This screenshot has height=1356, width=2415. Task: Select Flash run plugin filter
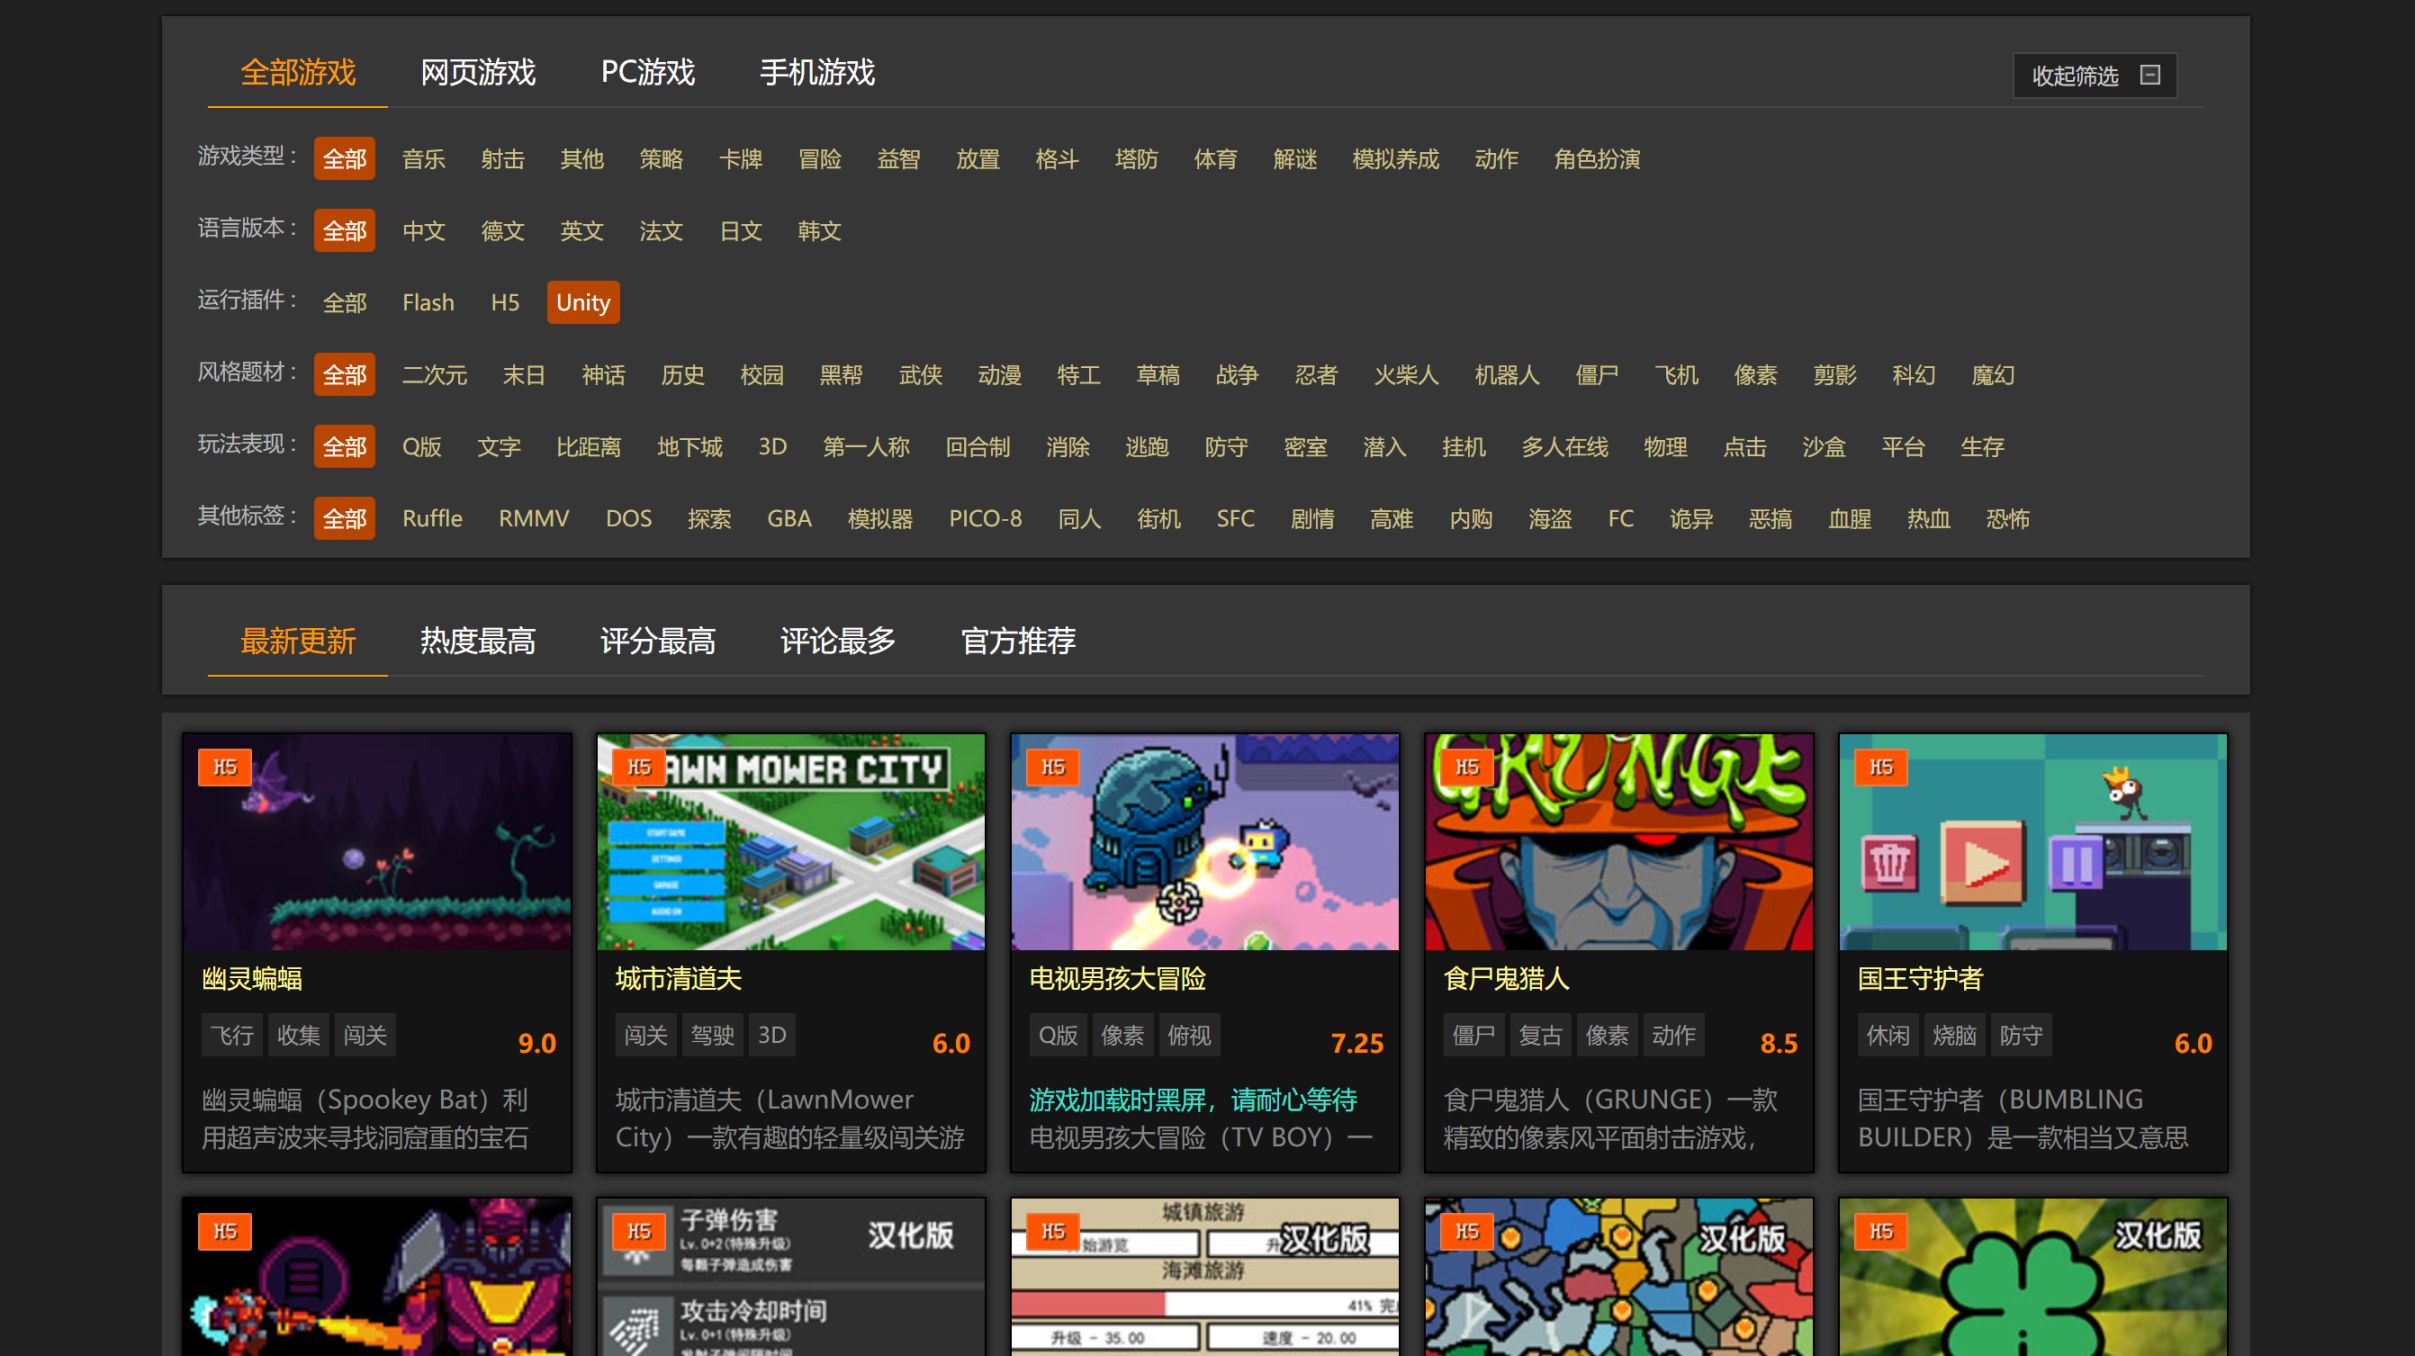click(428, 303)
